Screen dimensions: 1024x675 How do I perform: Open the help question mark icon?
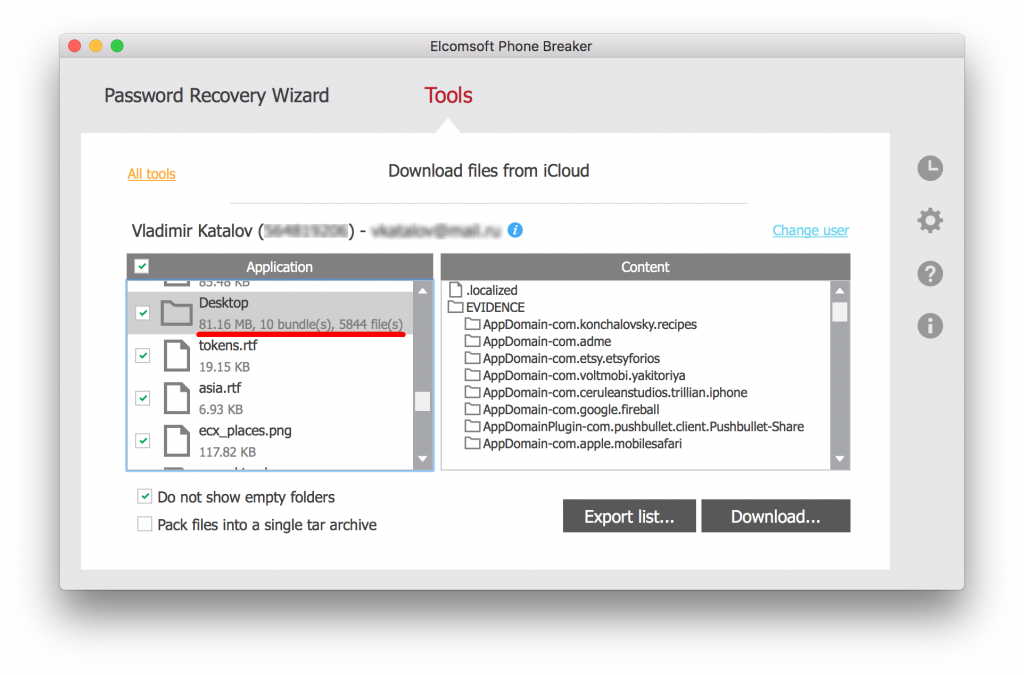point(930,274)
